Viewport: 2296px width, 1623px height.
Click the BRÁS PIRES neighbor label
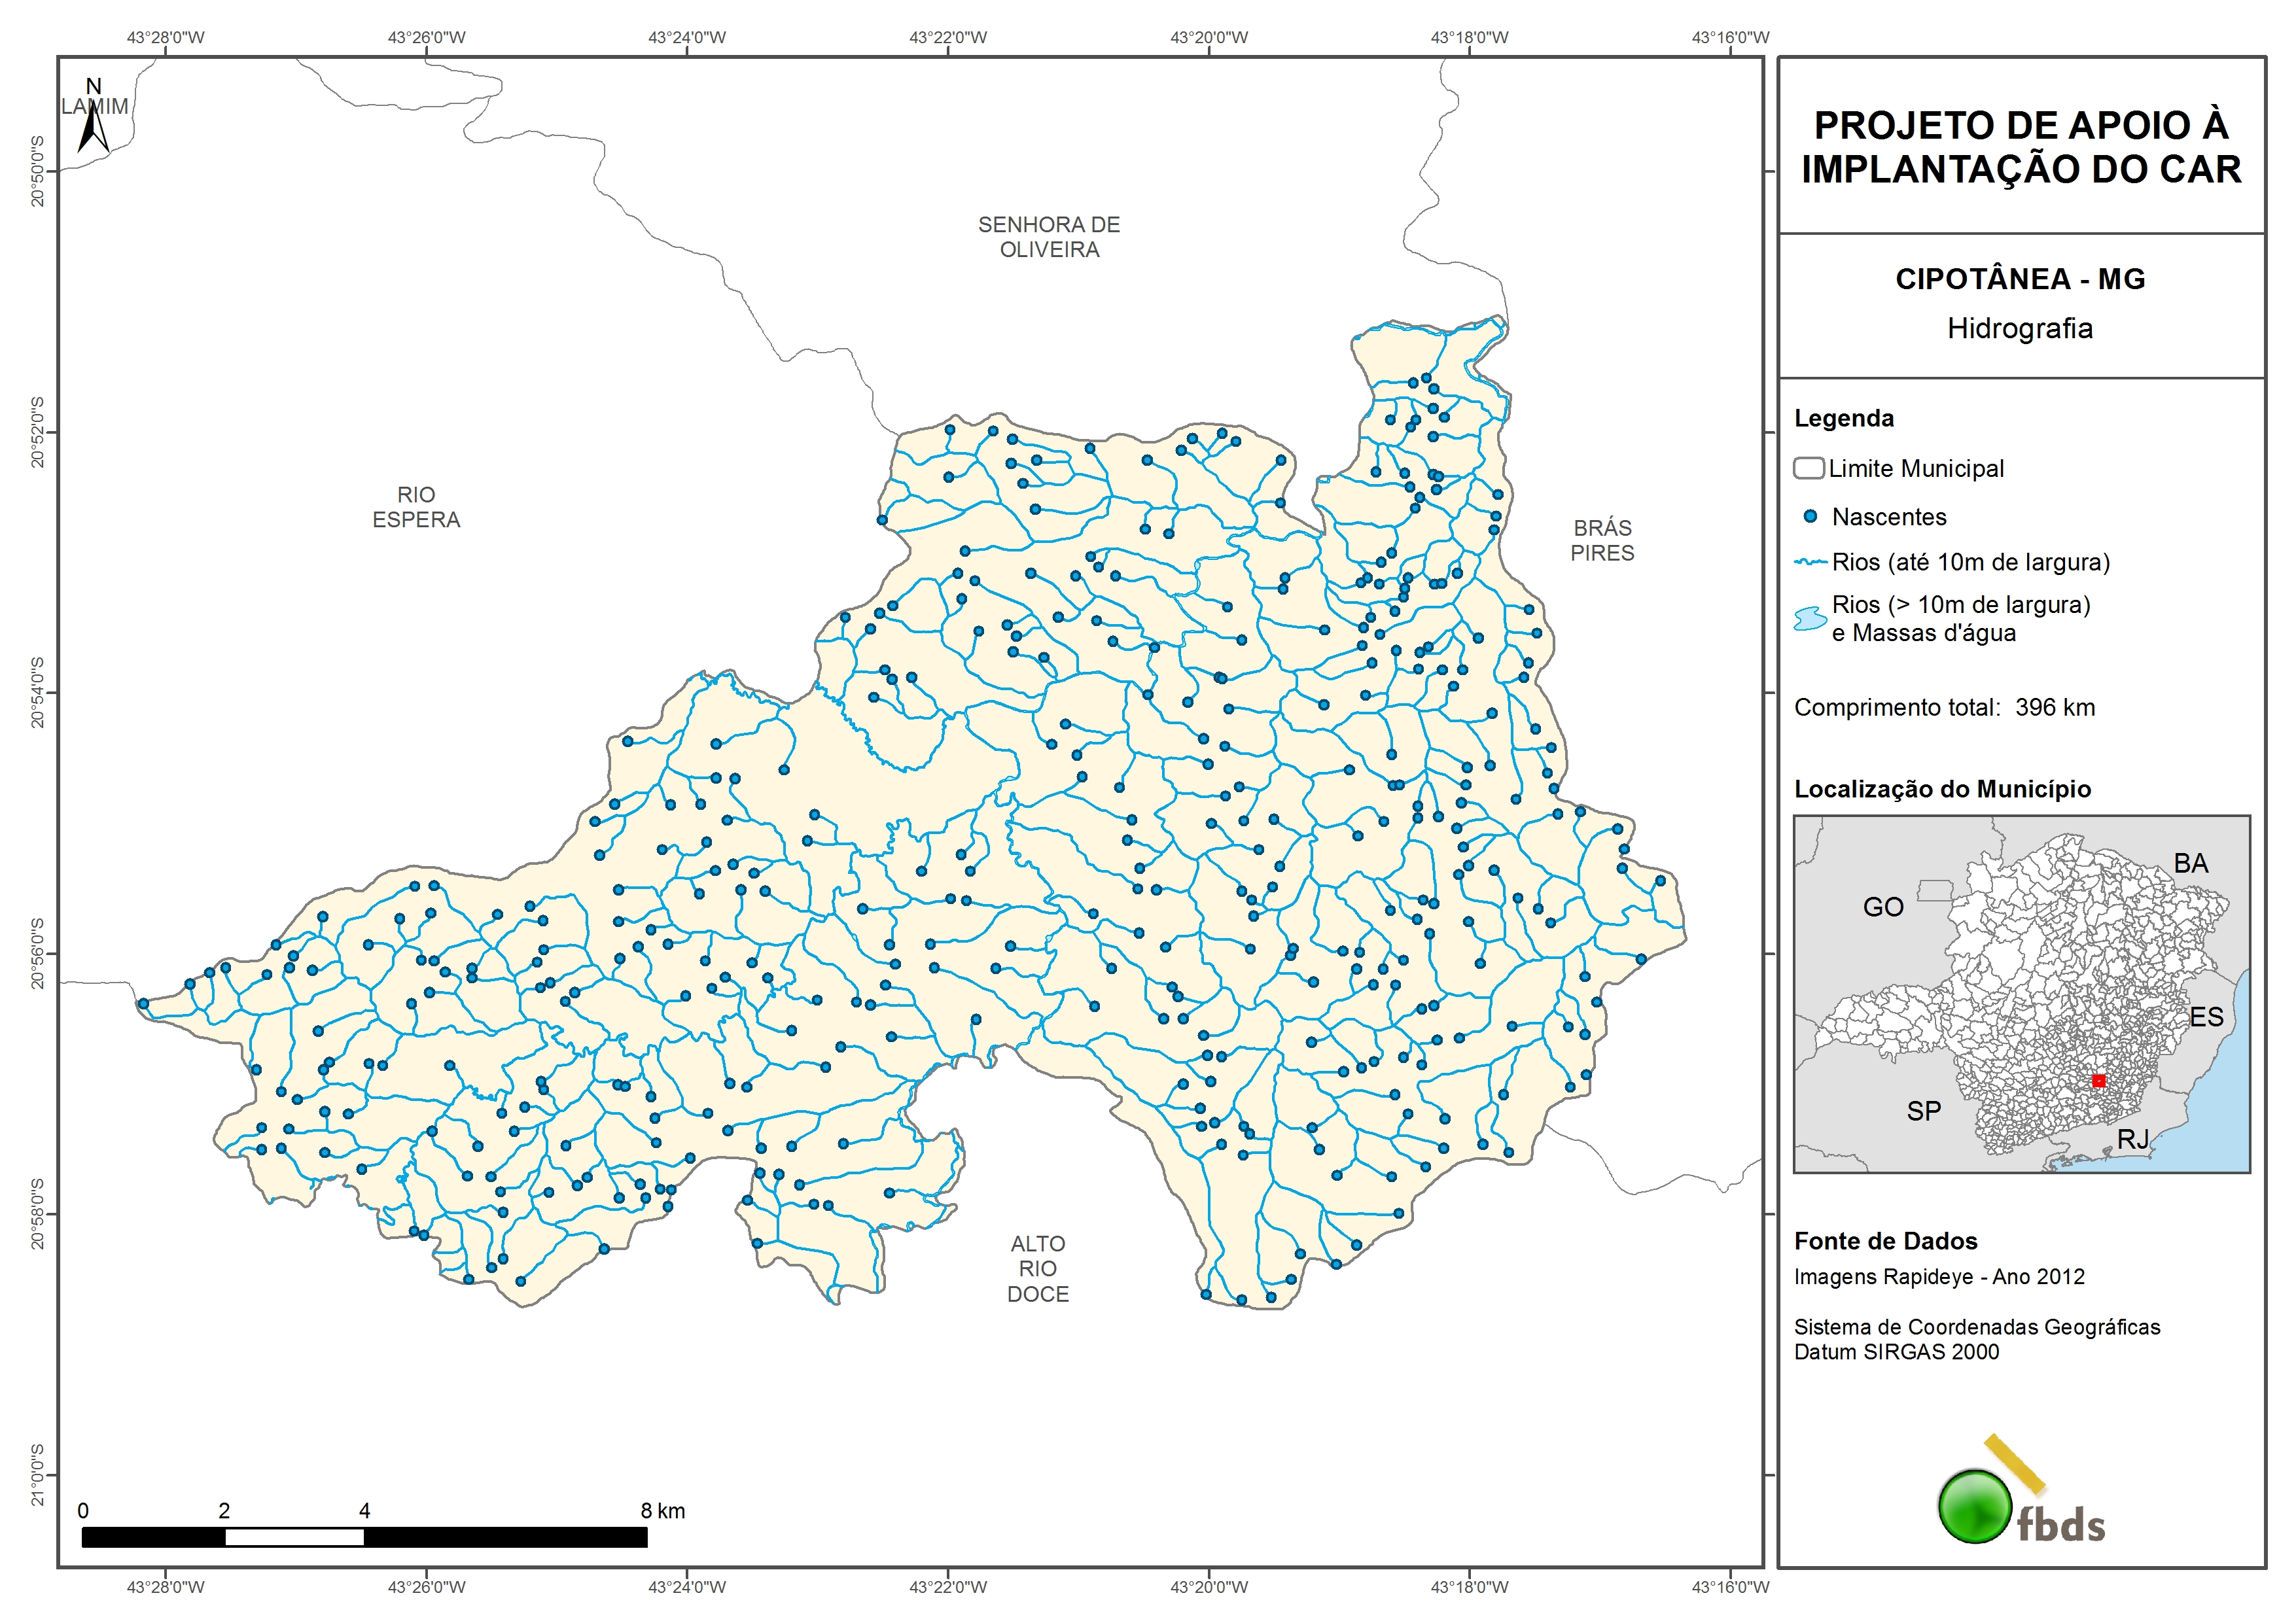click(1602, 540)
